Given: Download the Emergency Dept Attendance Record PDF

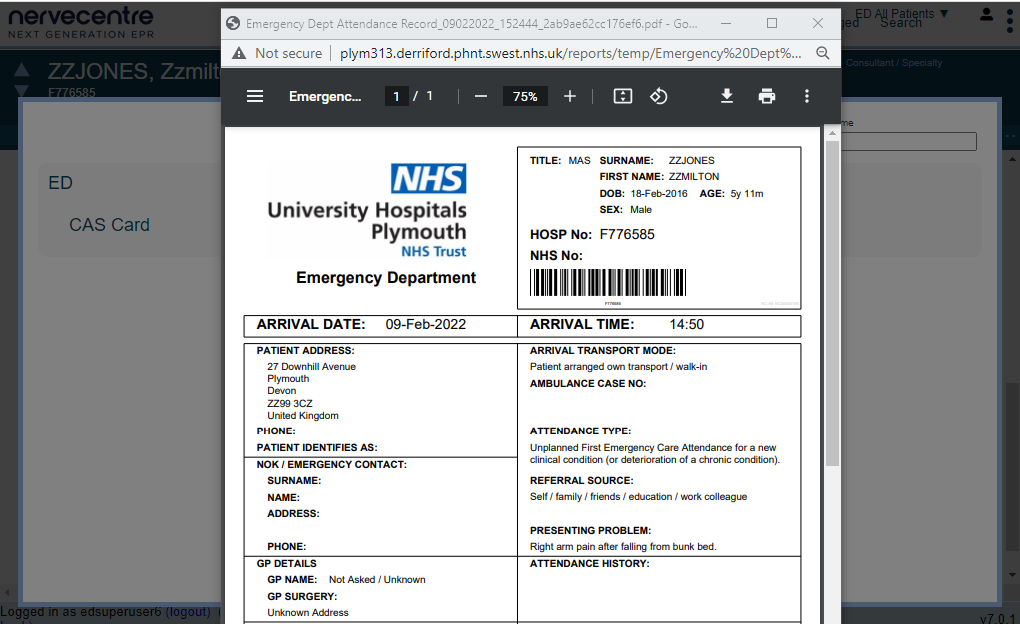Looking at the screenshot, I should click(727, 96).
